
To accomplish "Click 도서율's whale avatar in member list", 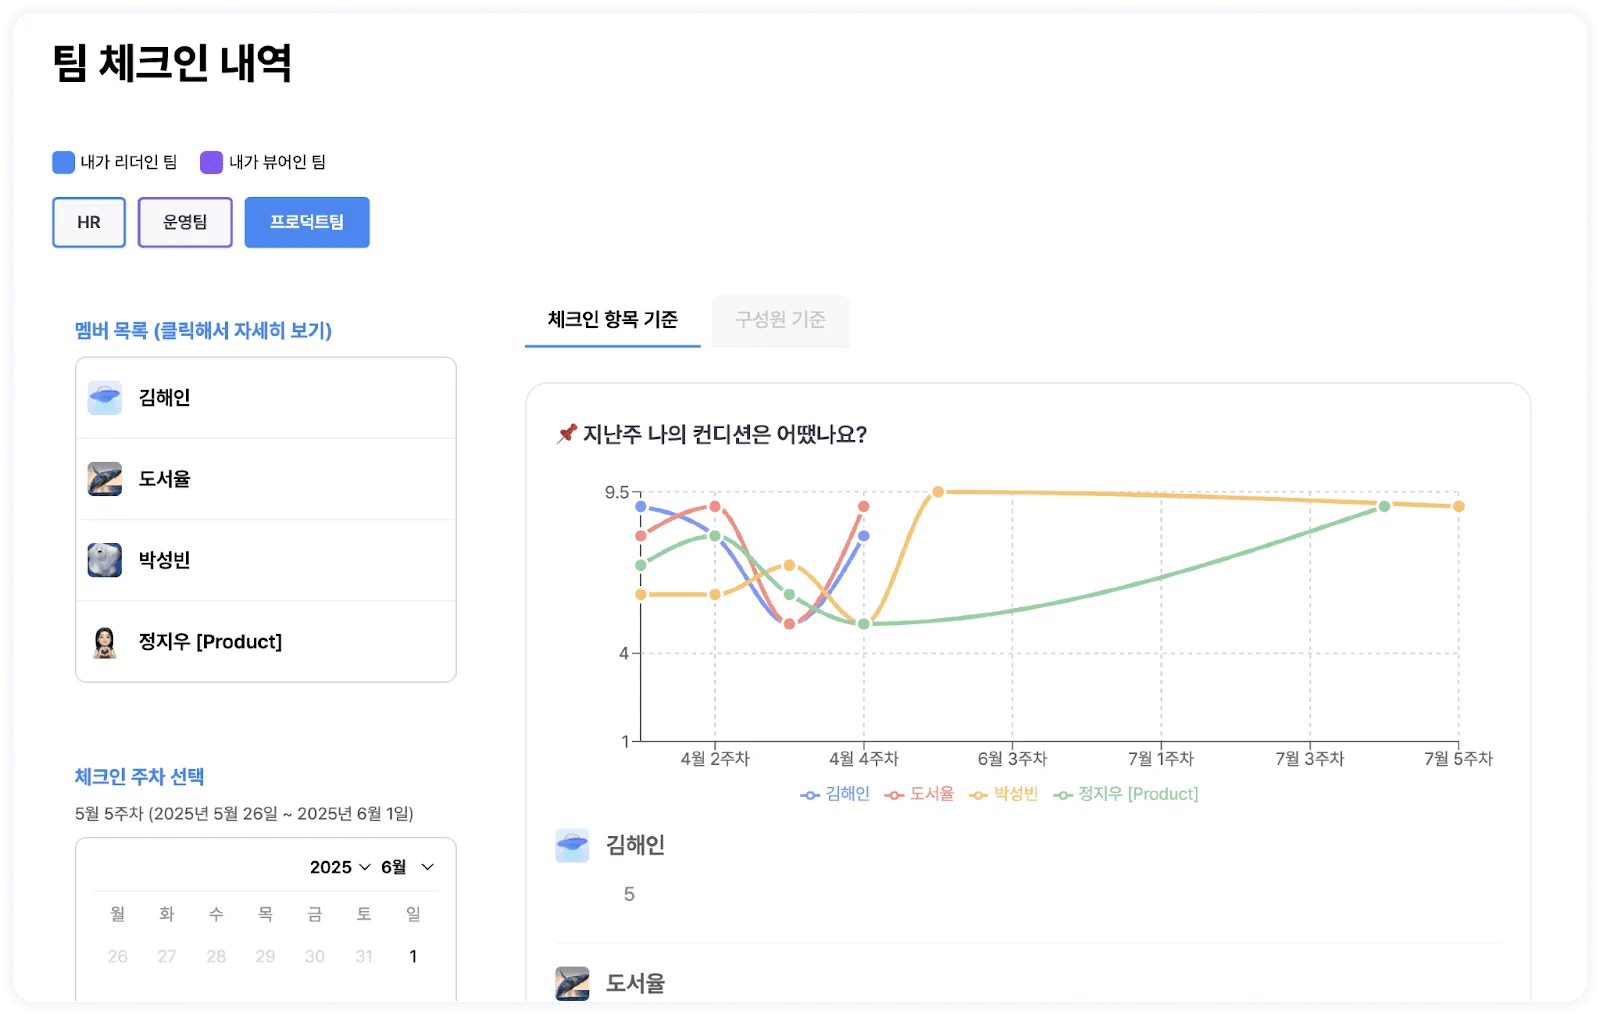I will [105, 479].
